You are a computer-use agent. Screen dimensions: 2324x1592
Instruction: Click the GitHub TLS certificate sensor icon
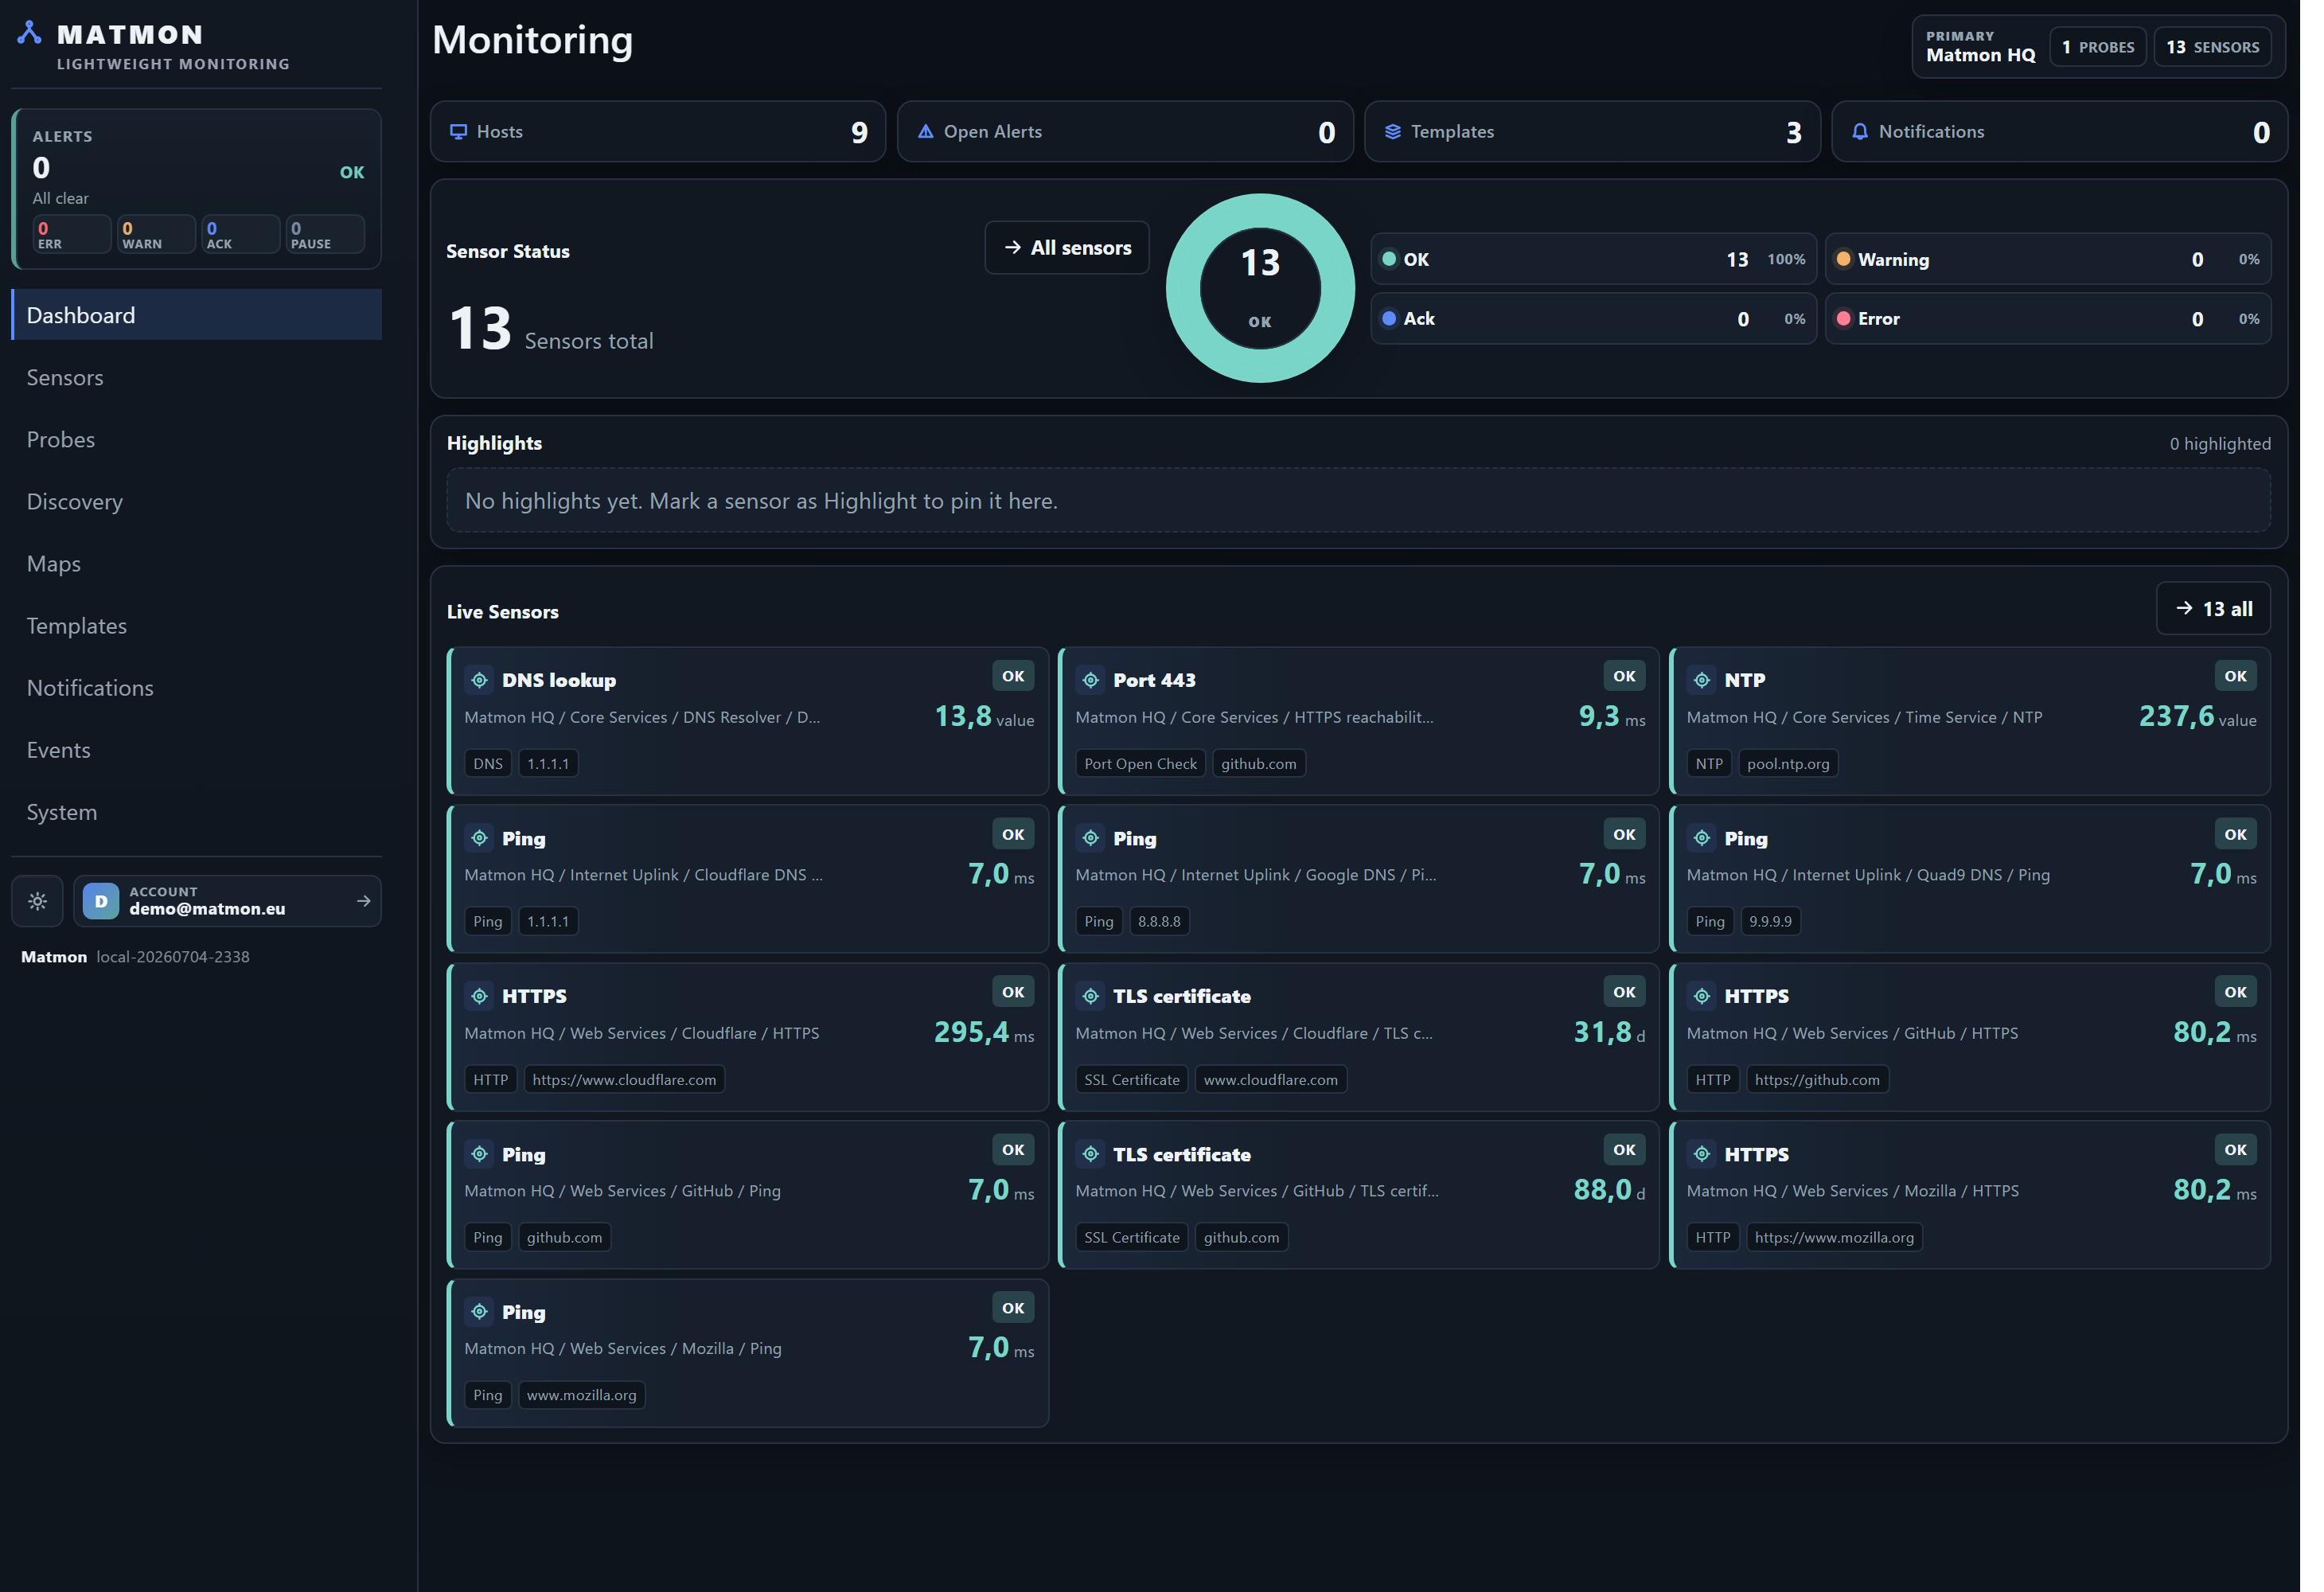(1091, 1154)
